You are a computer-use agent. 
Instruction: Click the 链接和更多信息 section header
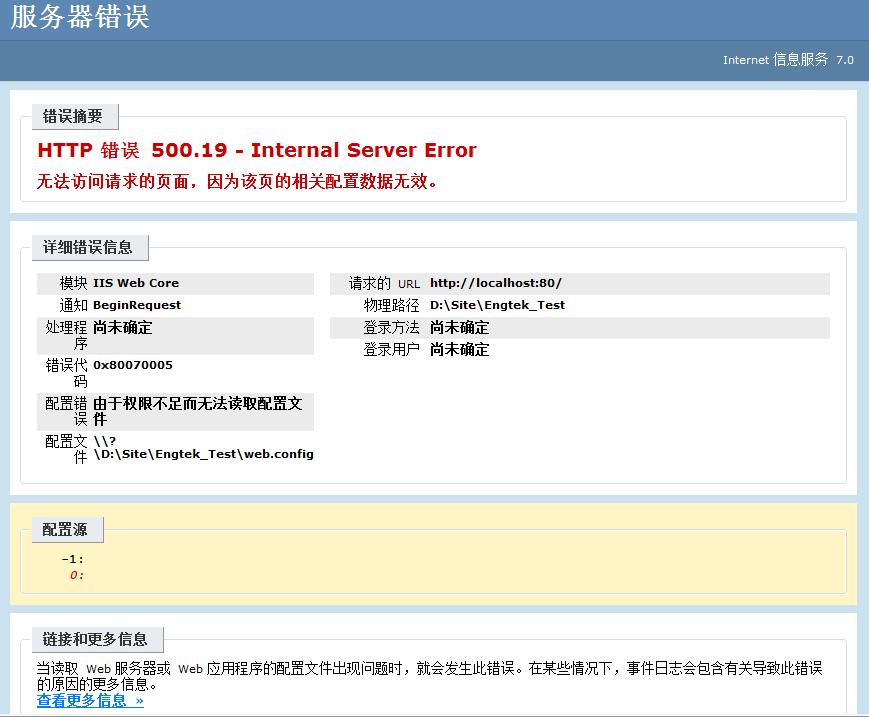(x=96, y=639)
